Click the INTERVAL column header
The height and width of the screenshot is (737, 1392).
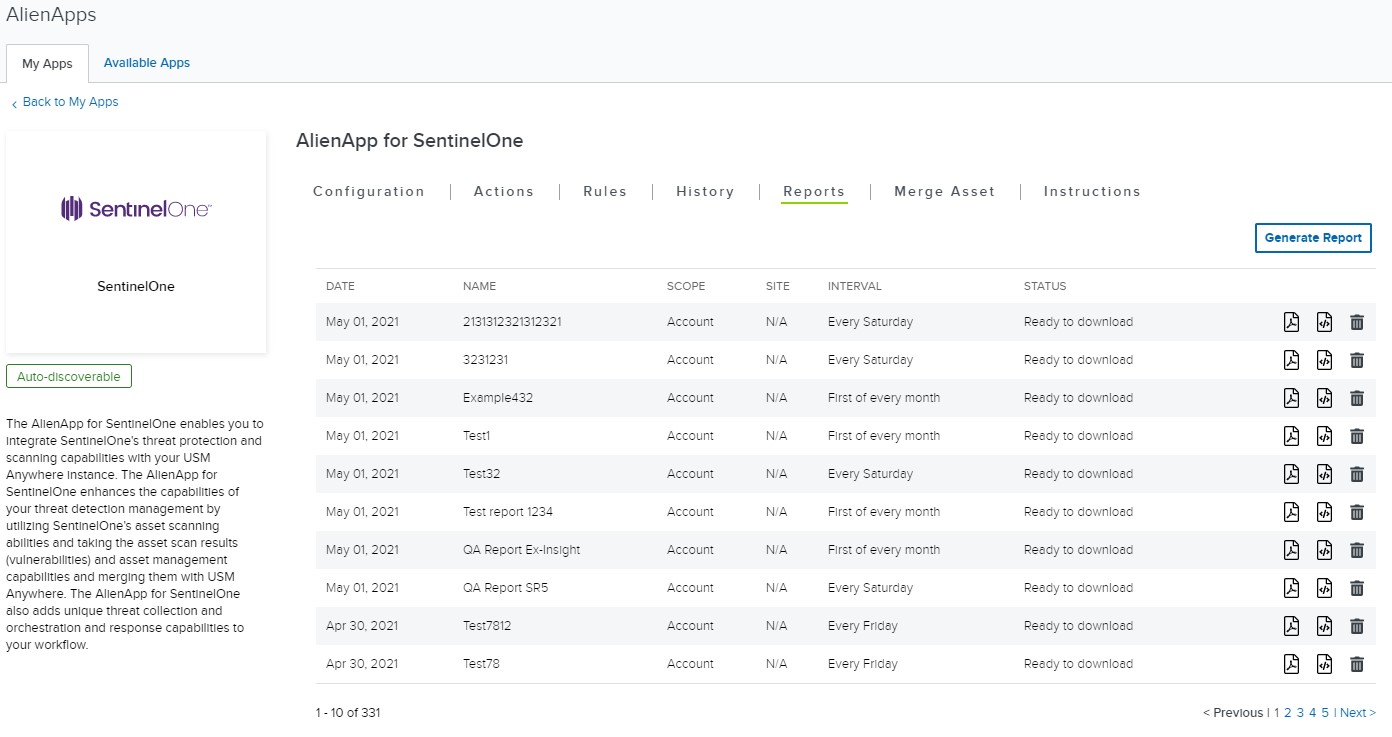coord(855,286)
